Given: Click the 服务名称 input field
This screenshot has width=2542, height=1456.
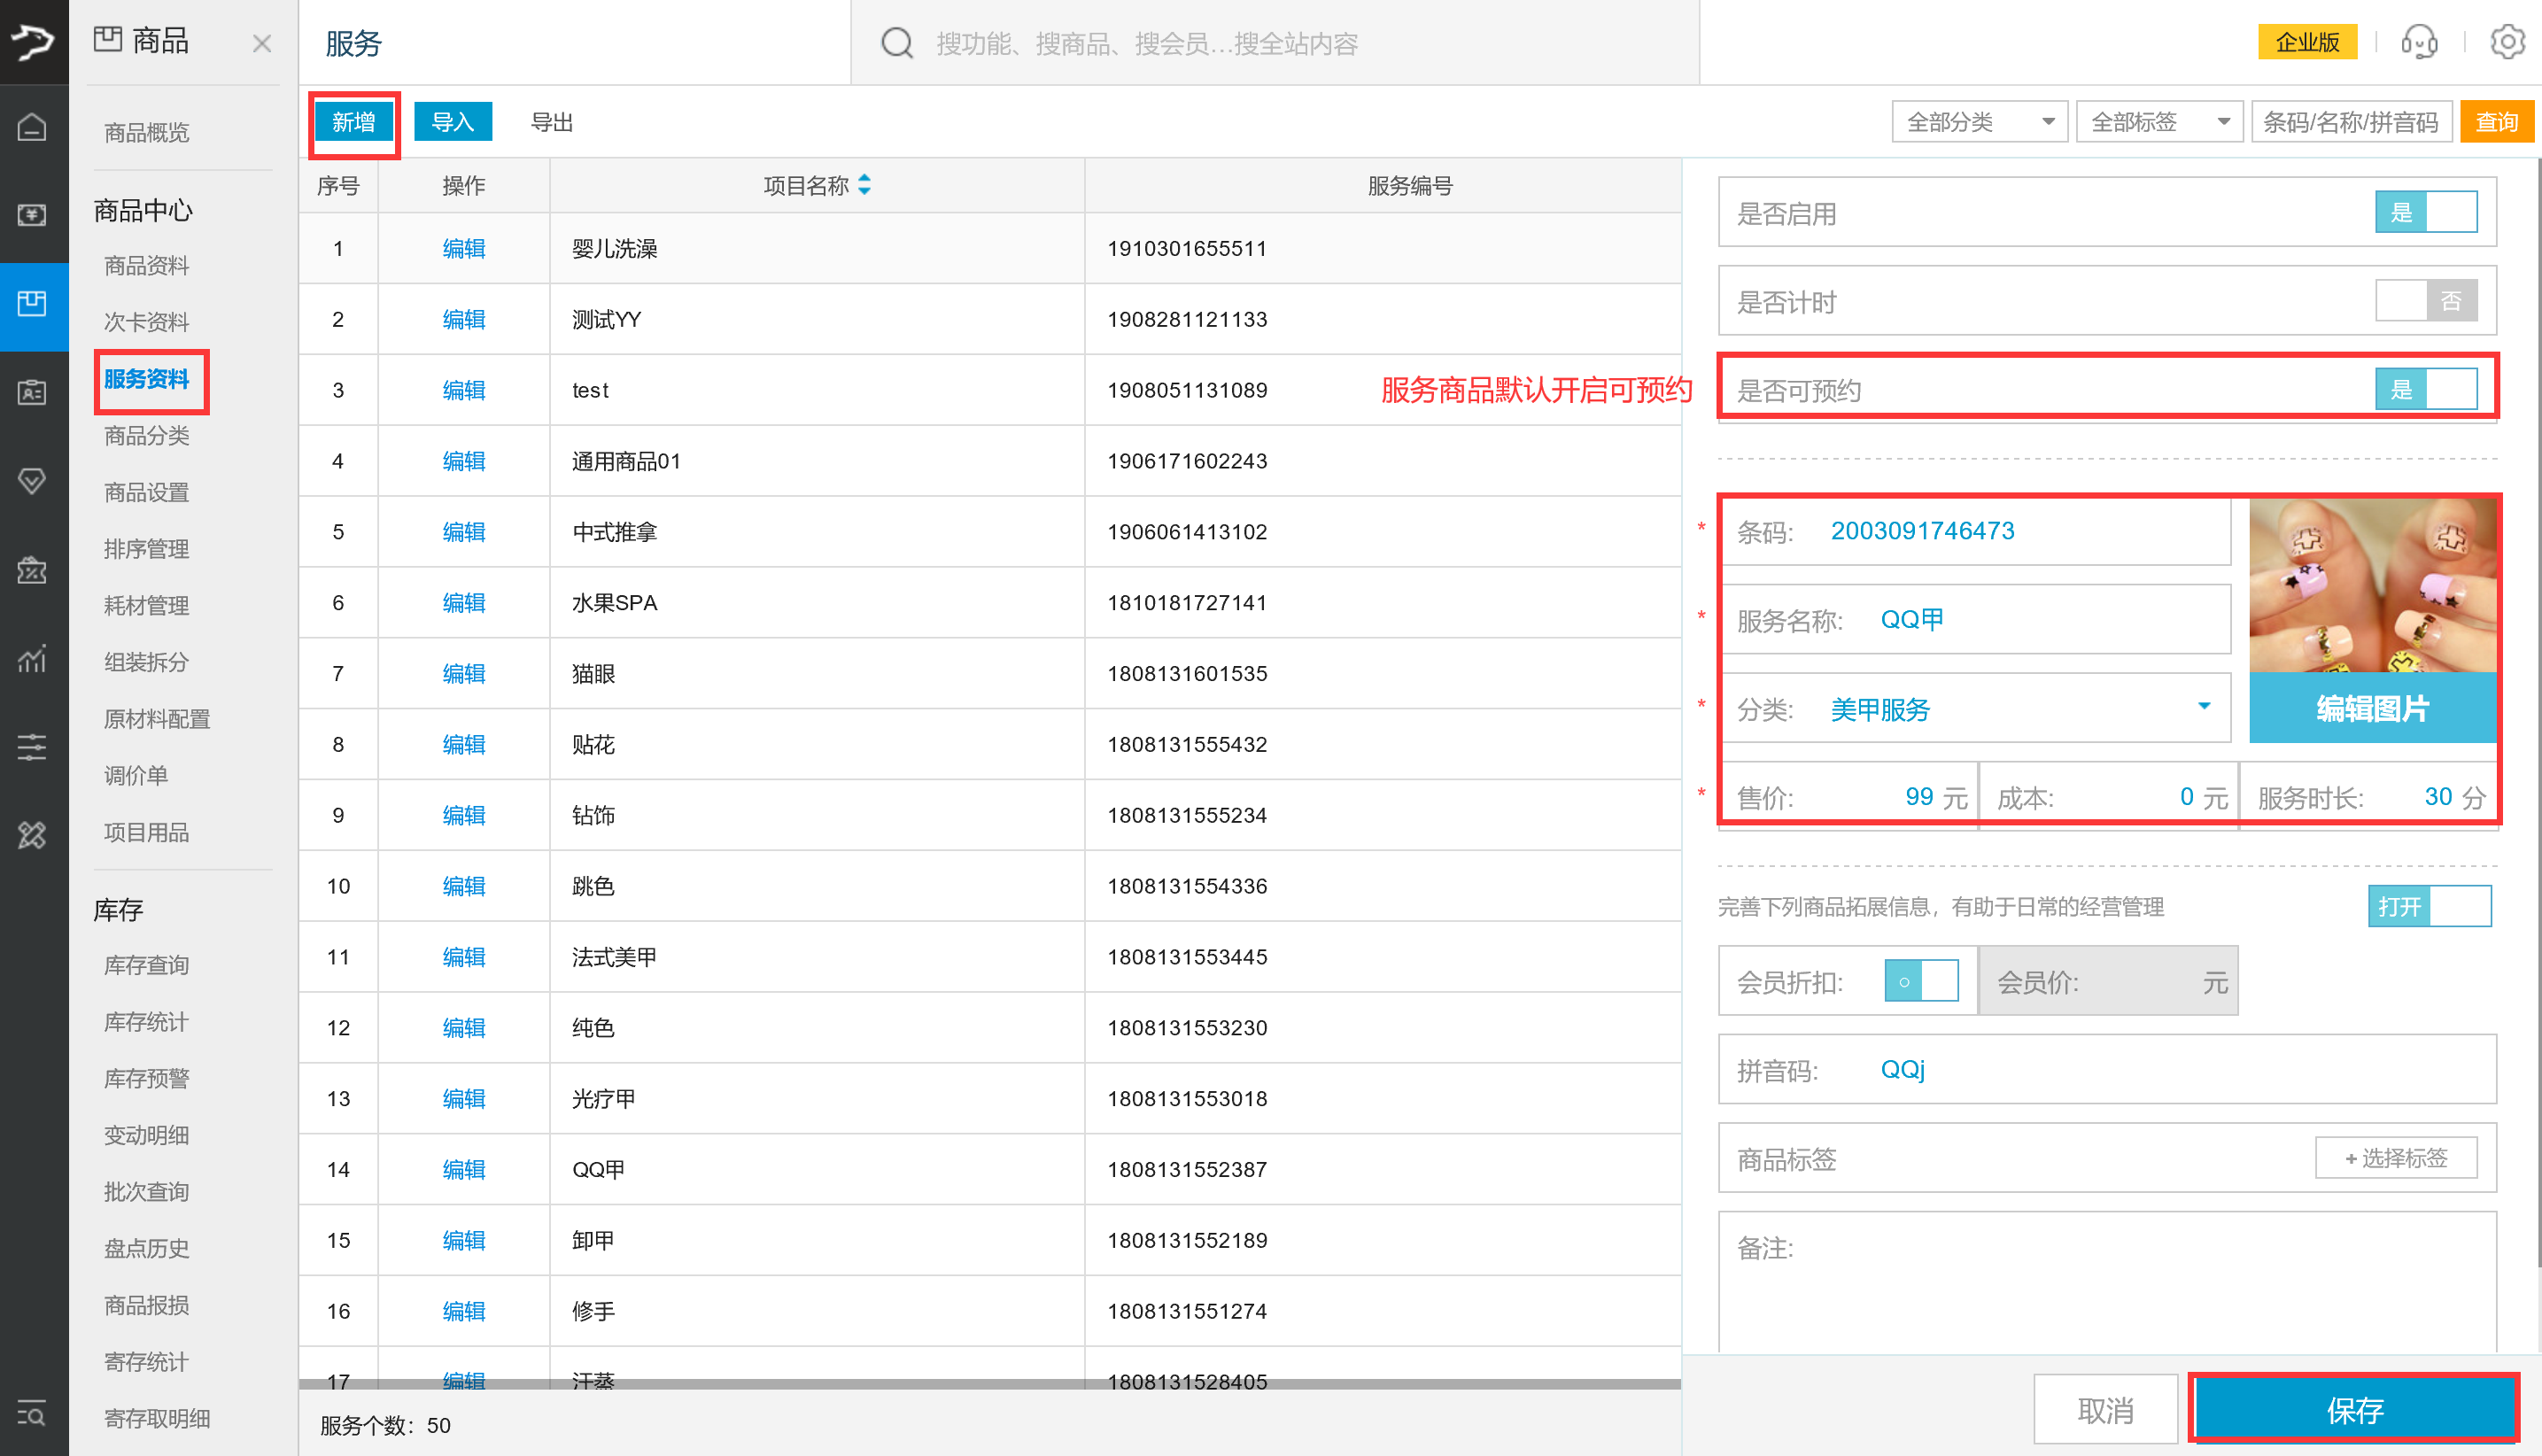Looking at the screenshot, I should pyautogui.click(x=1975, y=620).
